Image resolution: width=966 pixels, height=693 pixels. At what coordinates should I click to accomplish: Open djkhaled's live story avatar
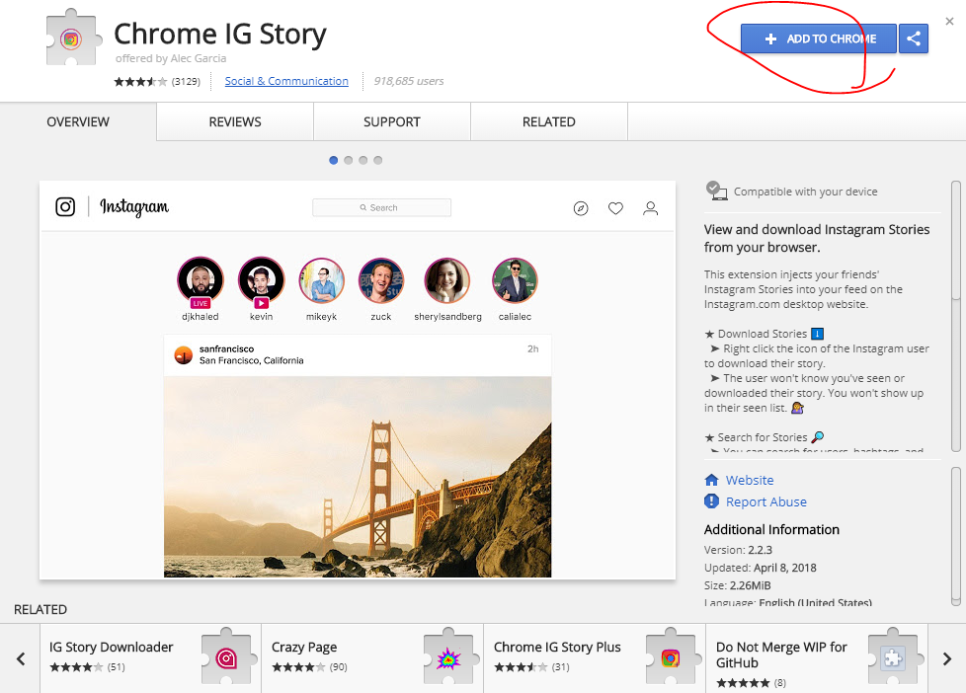click(200, 280)
